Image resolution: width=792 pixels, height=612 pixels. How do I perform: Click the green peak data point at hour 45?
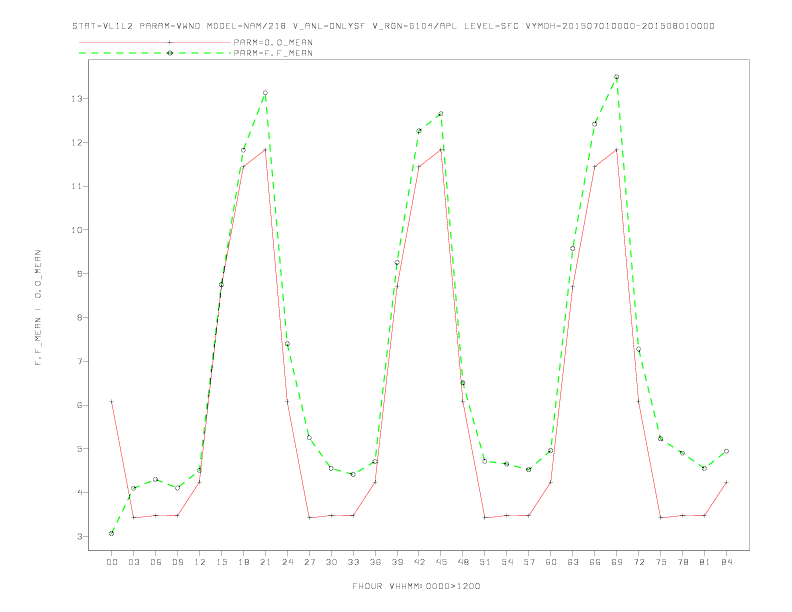[440, 114]
